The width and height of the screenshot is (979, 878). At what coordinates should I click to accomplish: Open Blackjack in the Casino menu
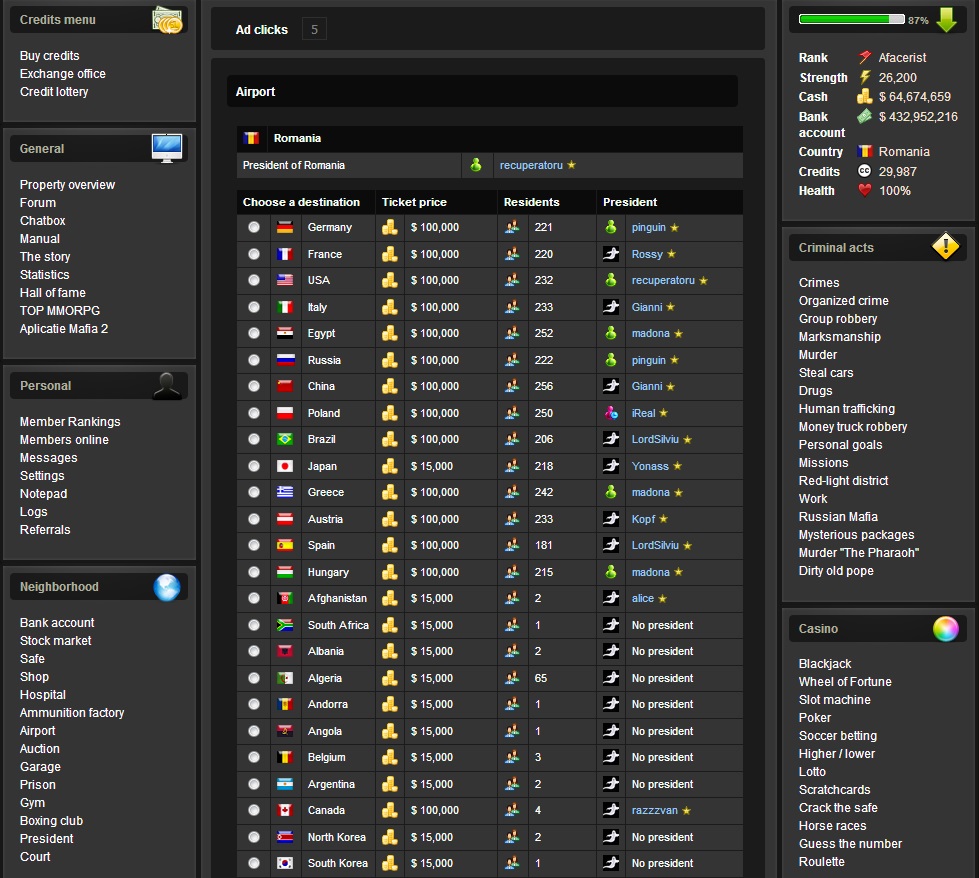click(x=825, y=663)
